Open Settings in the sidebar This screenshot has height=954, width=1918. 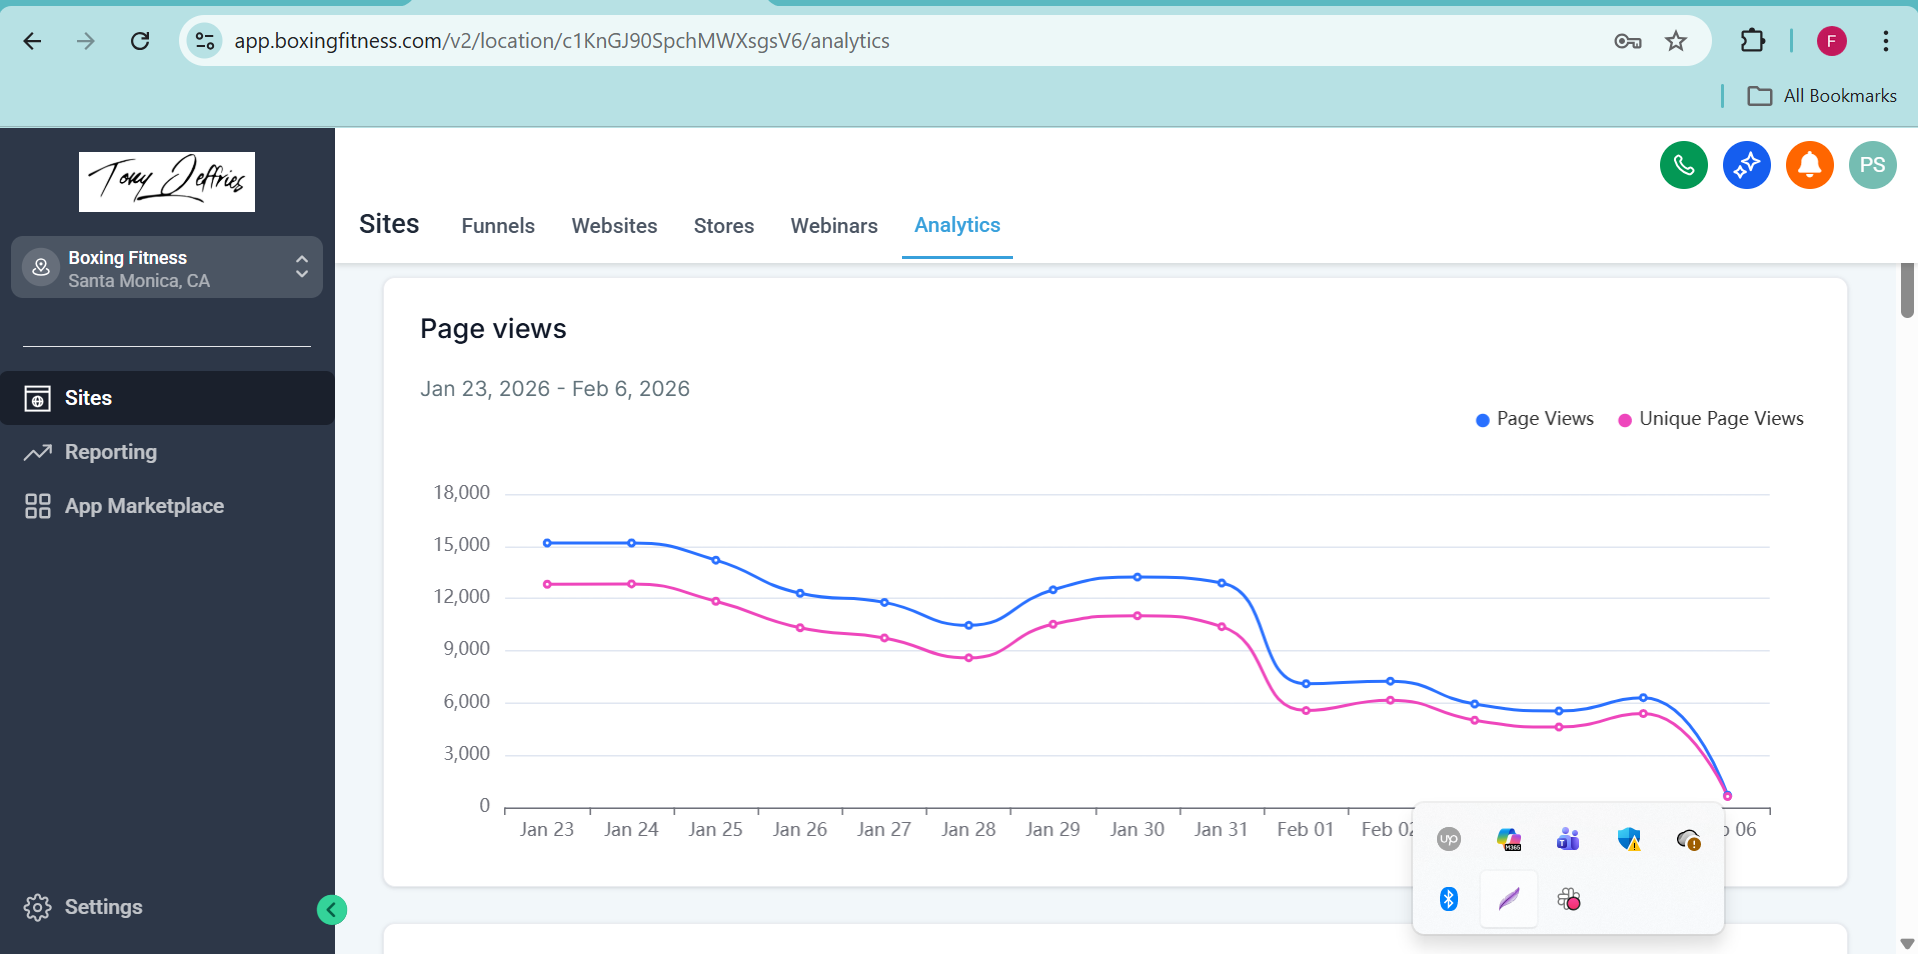coord(103,907)
